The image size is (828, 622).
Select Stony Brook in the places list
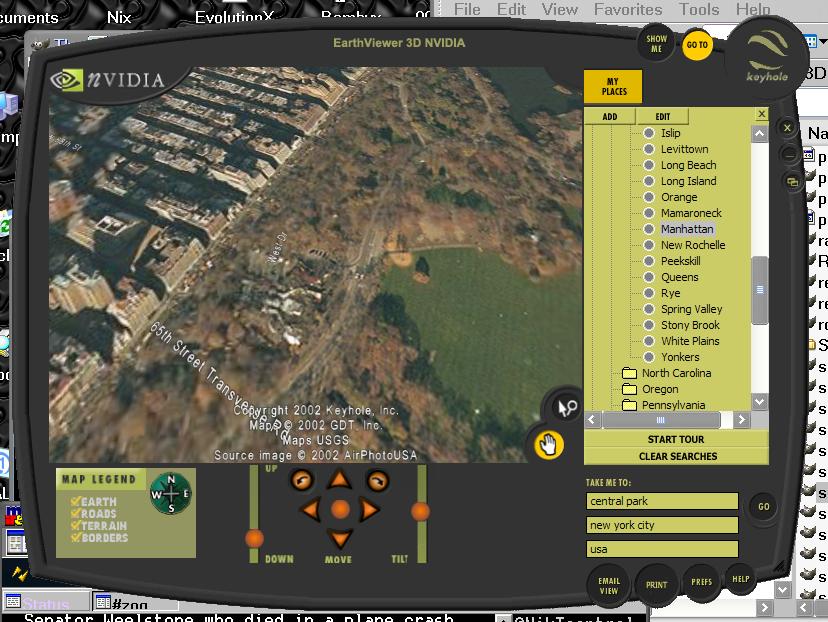tap(690, 325)
